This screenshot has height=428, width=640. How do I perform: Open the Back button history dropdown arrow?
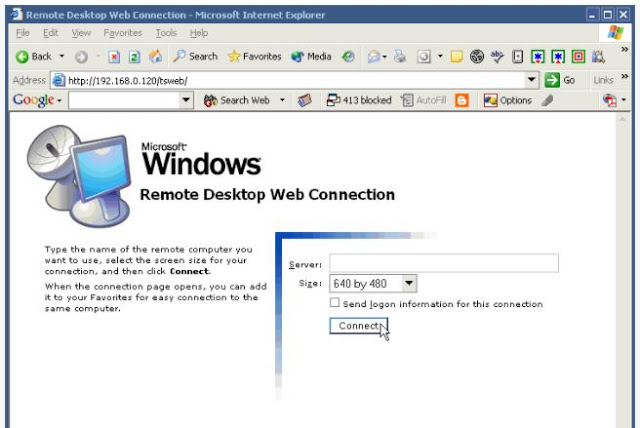point(62,56)
